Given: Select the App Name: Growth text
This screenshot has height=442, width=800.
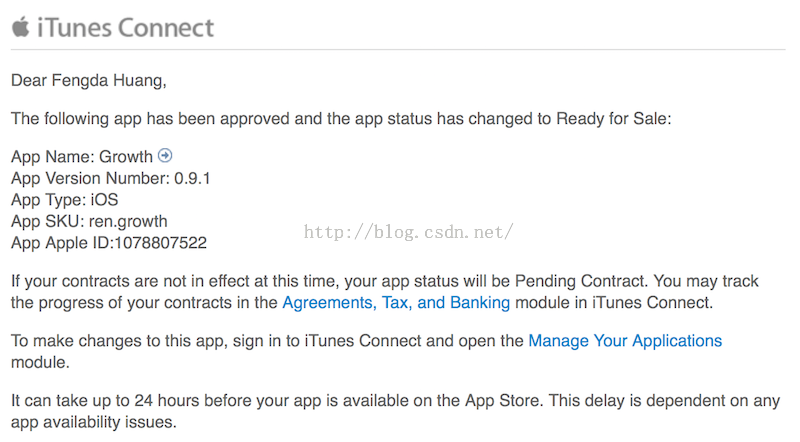Looking at the screenshot, I should (x=82, y=157).
